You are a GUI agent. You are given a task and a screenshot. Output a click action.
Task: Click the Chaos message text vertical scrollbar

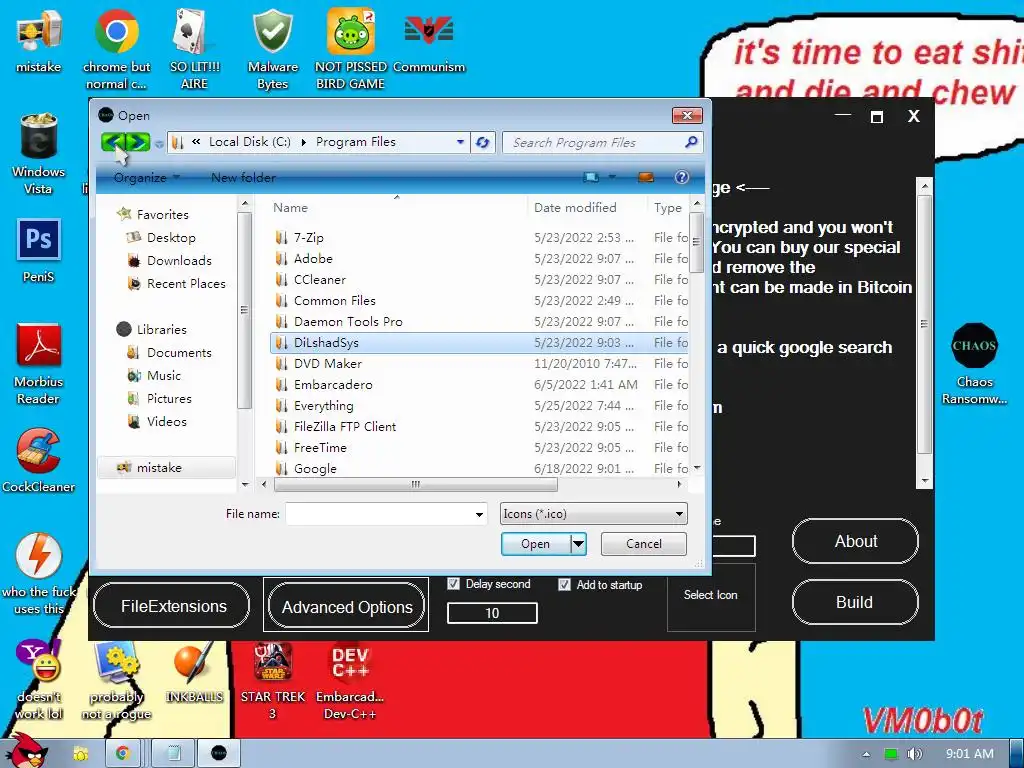coord(924,333)
